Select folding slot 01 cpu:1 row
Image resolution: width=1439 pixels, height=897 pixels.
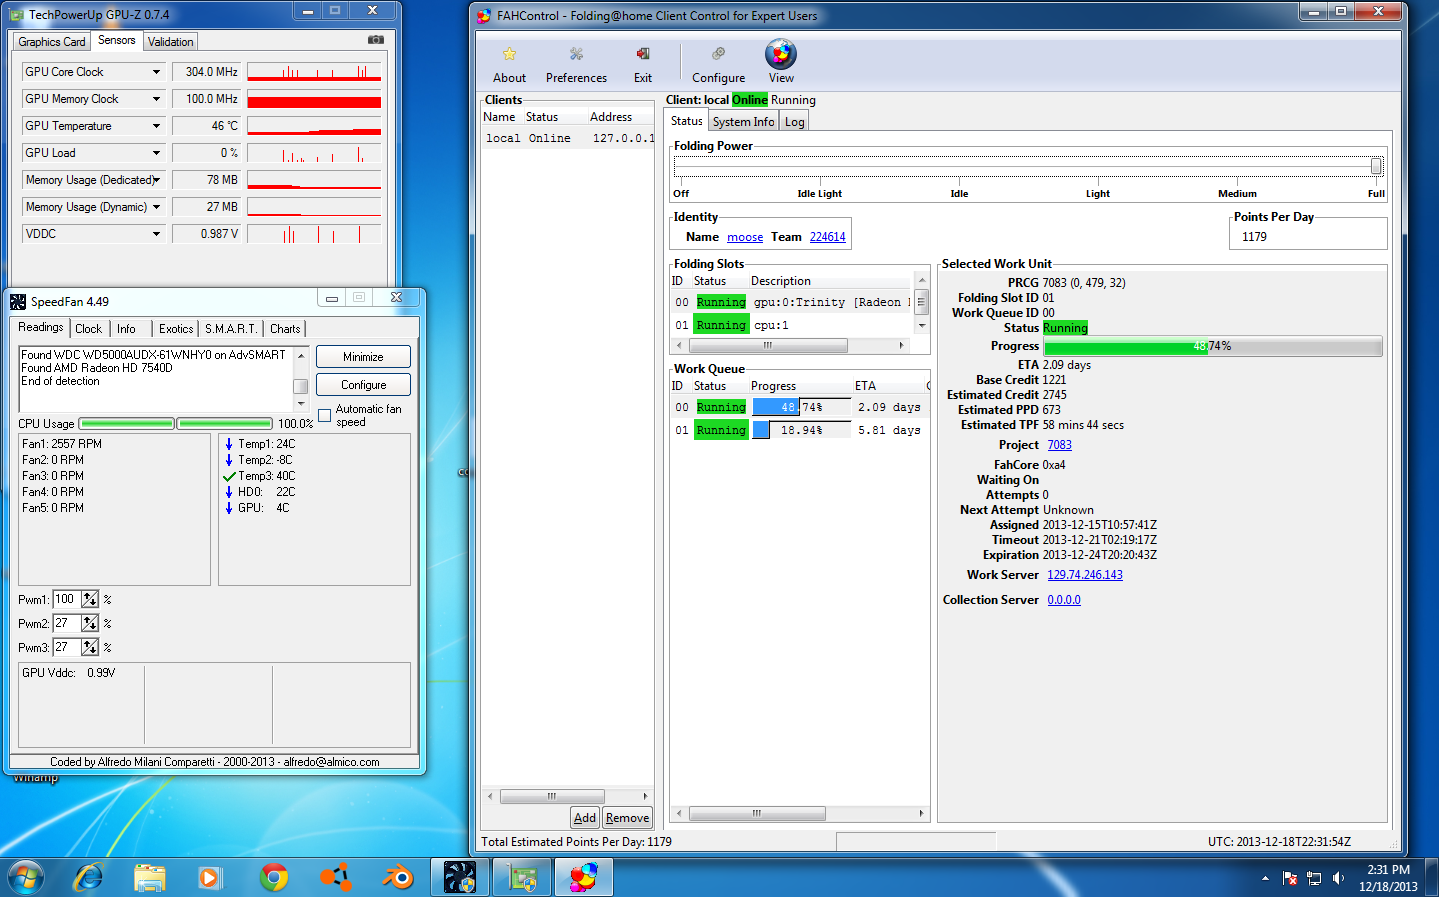coord(791,325)
